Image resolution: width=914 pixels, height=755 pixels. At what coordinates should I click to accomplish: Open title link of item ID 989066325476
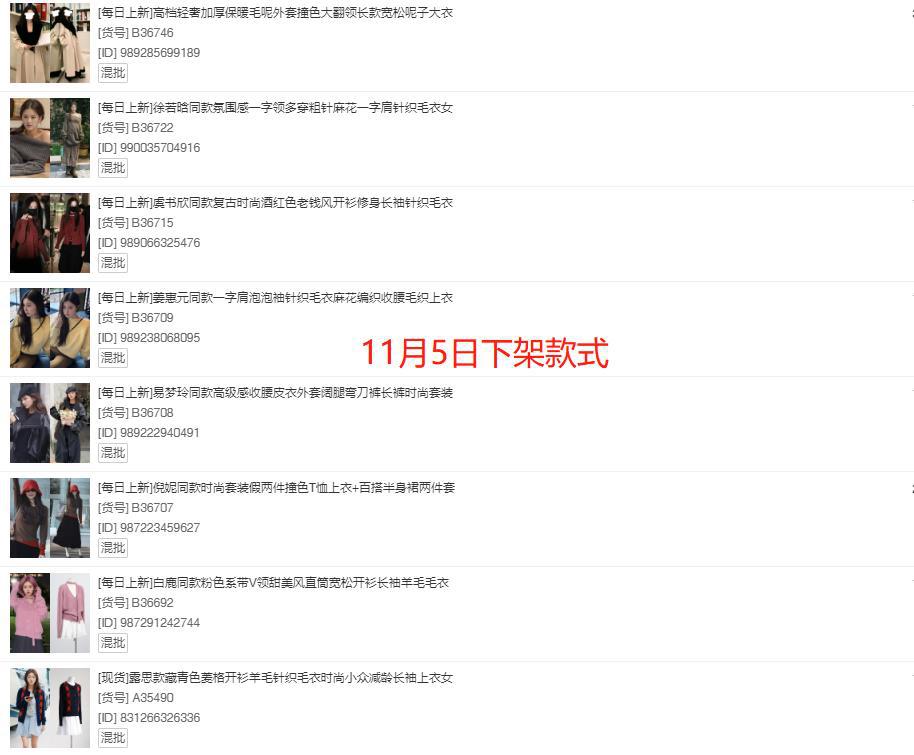275,203
